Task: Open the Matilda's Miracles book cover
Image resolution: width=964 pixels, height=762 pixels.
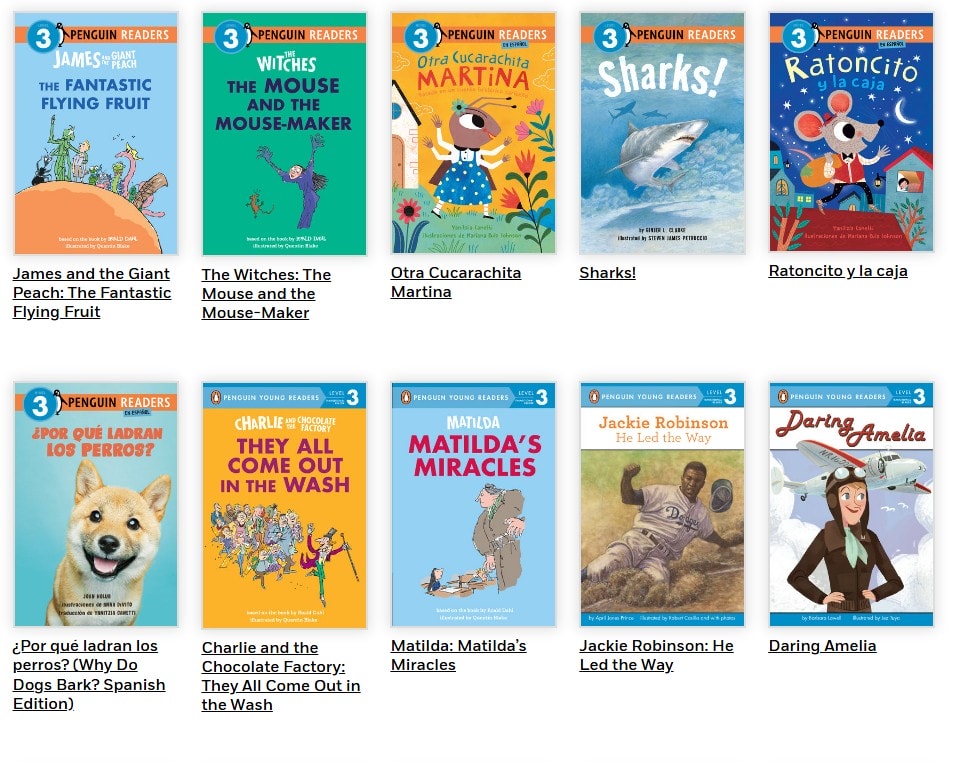Action: pyautogui.click(x=473, y=504)
